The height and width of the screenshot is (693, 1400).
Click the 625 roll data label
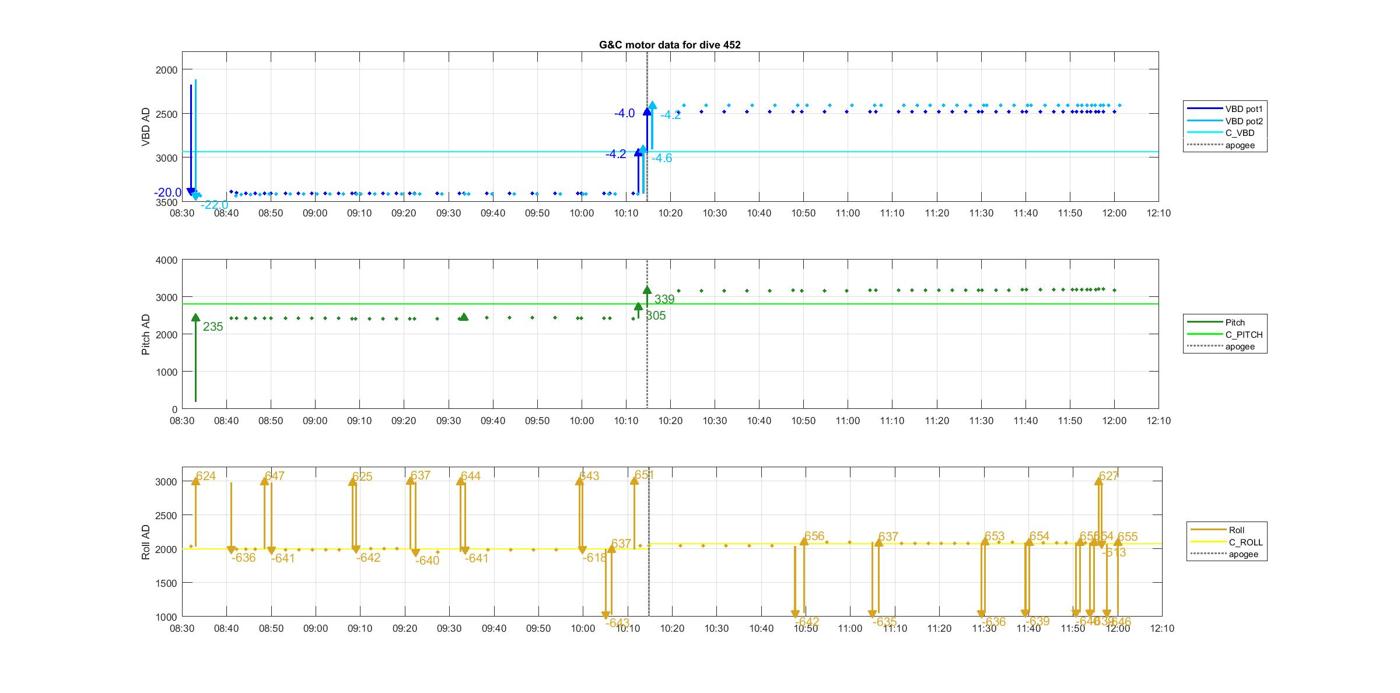(x=362, y=477)
